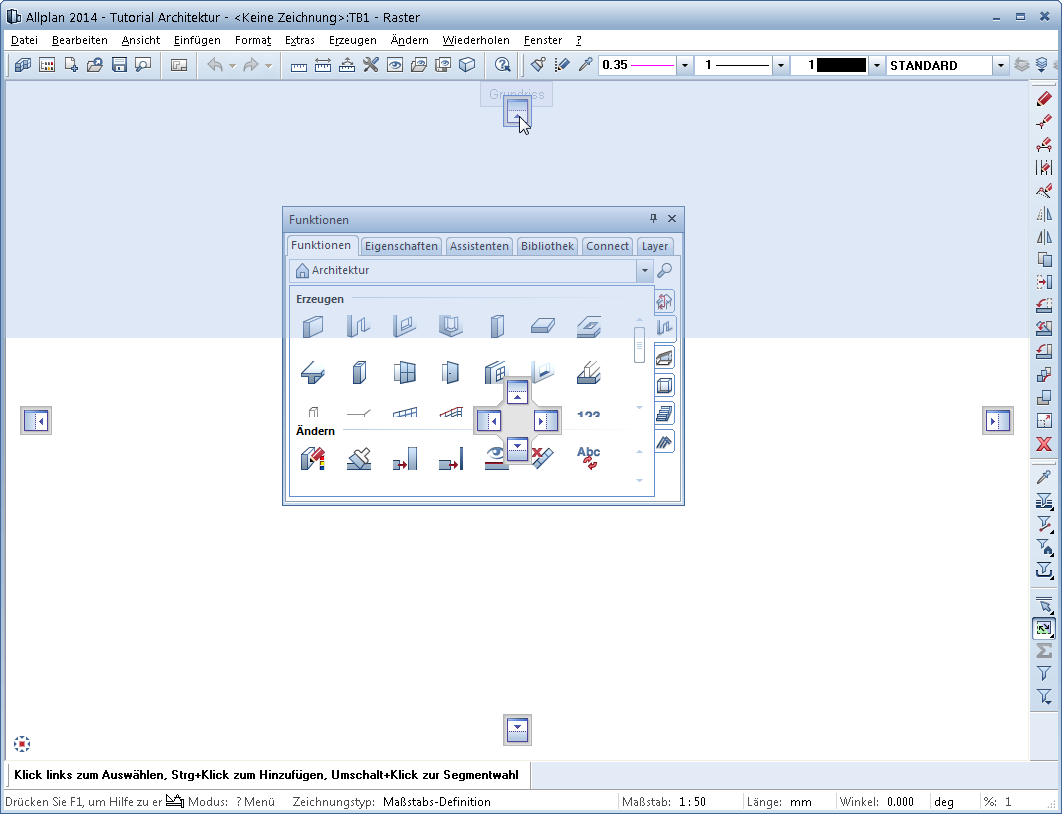Click the Abc text replace icon in Ändern
The height and width of the screenshot is (814, 1062).
(589, 458)
